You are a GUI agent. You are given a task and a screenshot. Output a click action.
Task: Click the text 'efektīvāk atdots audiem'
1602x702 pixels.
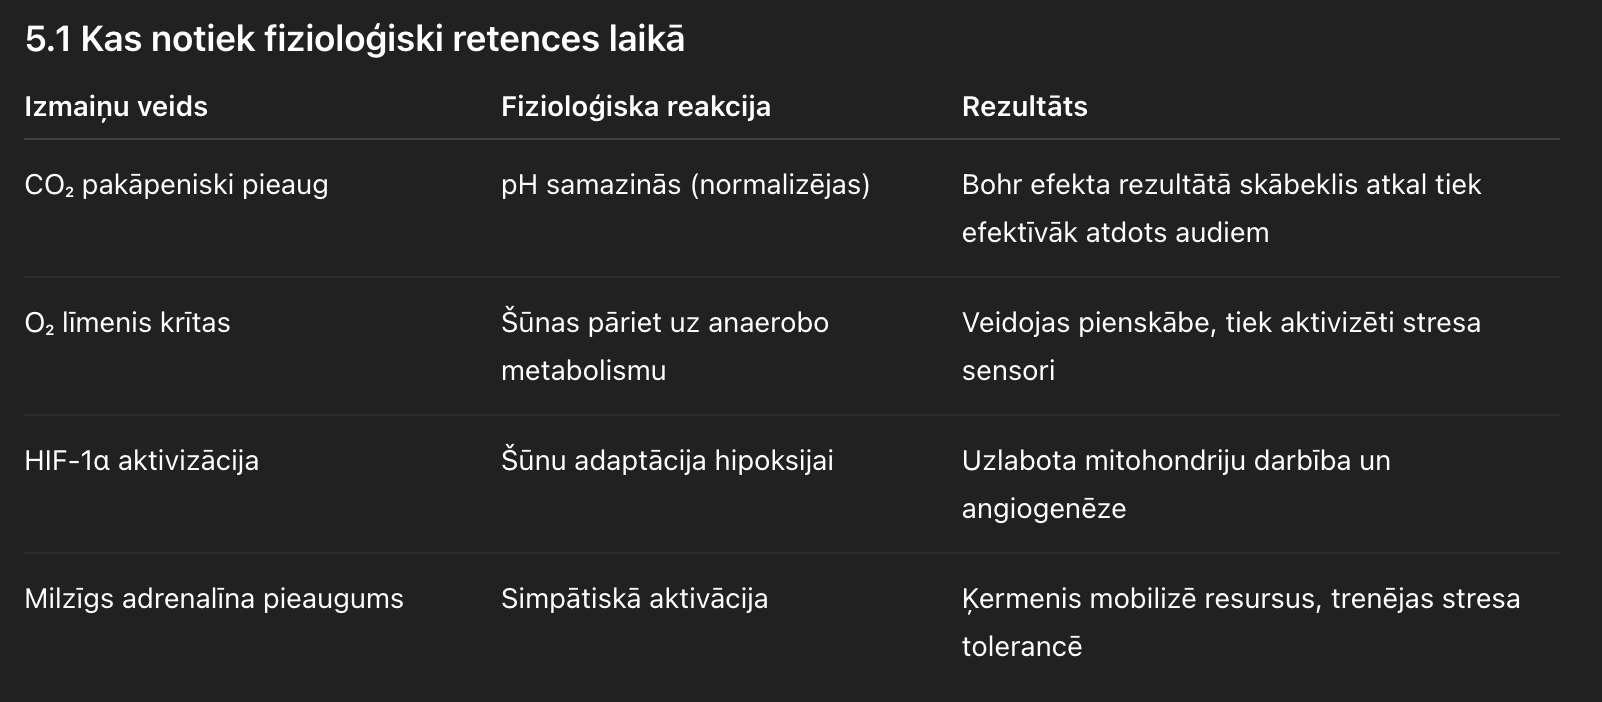[x=1115, y=233]
